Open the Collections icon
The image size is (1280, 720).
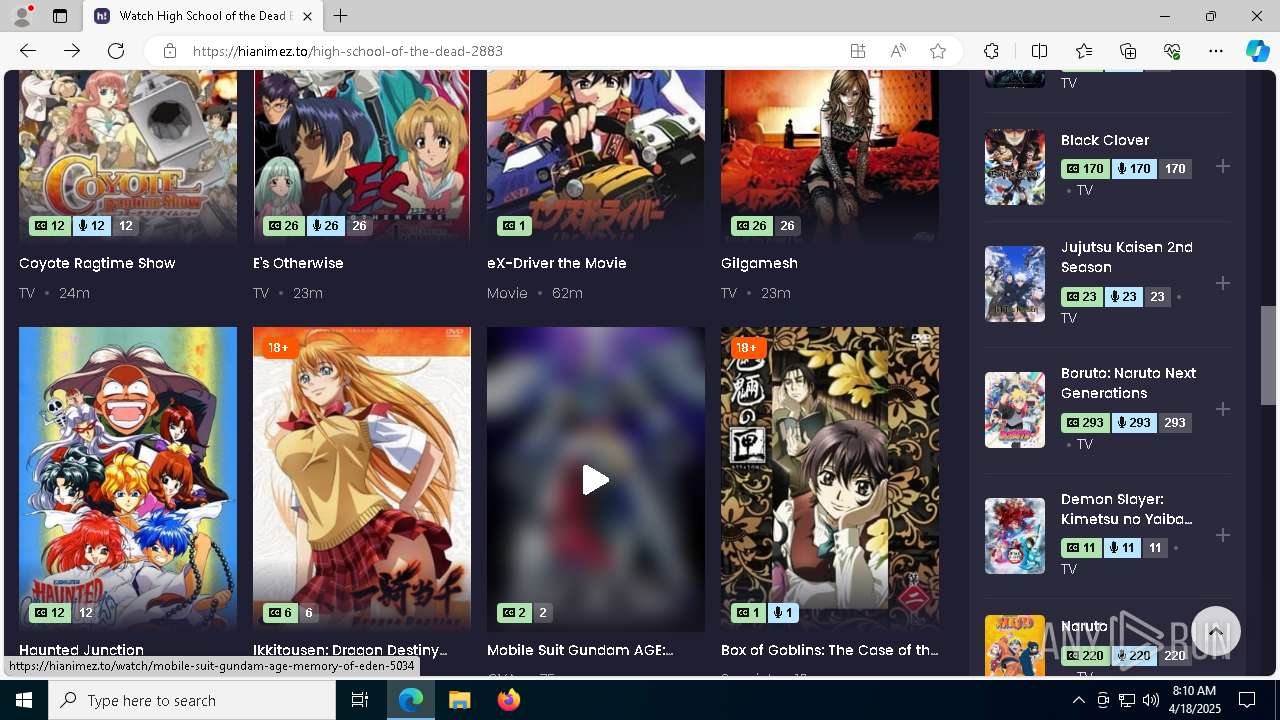(x=1128, y=51)
